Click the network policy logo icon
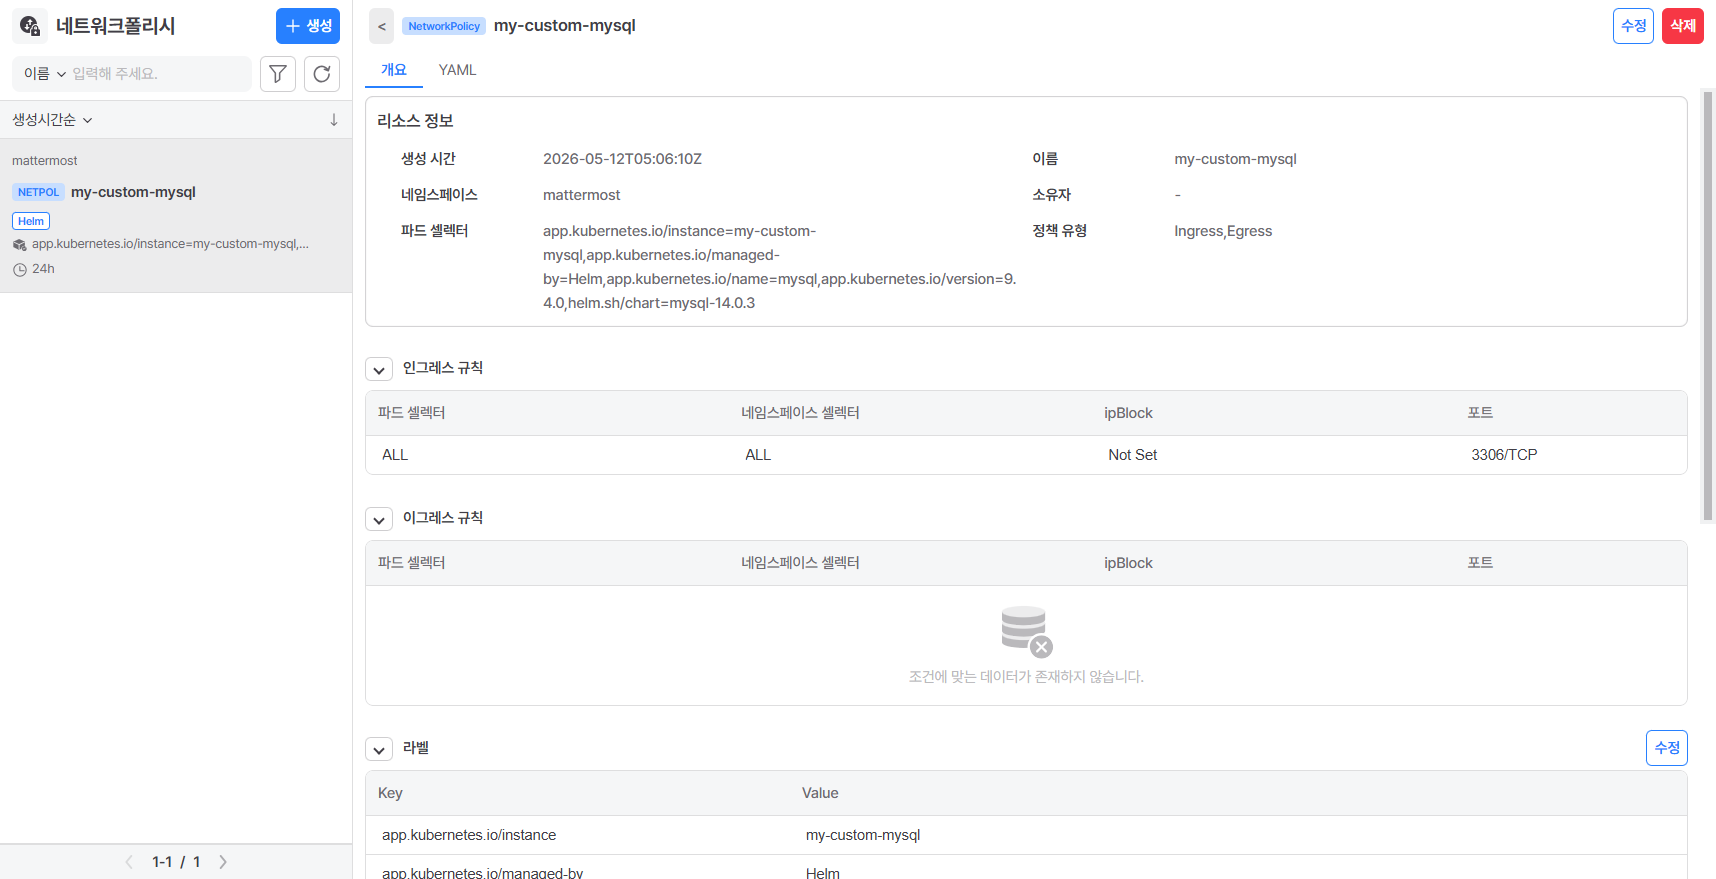 30,26
